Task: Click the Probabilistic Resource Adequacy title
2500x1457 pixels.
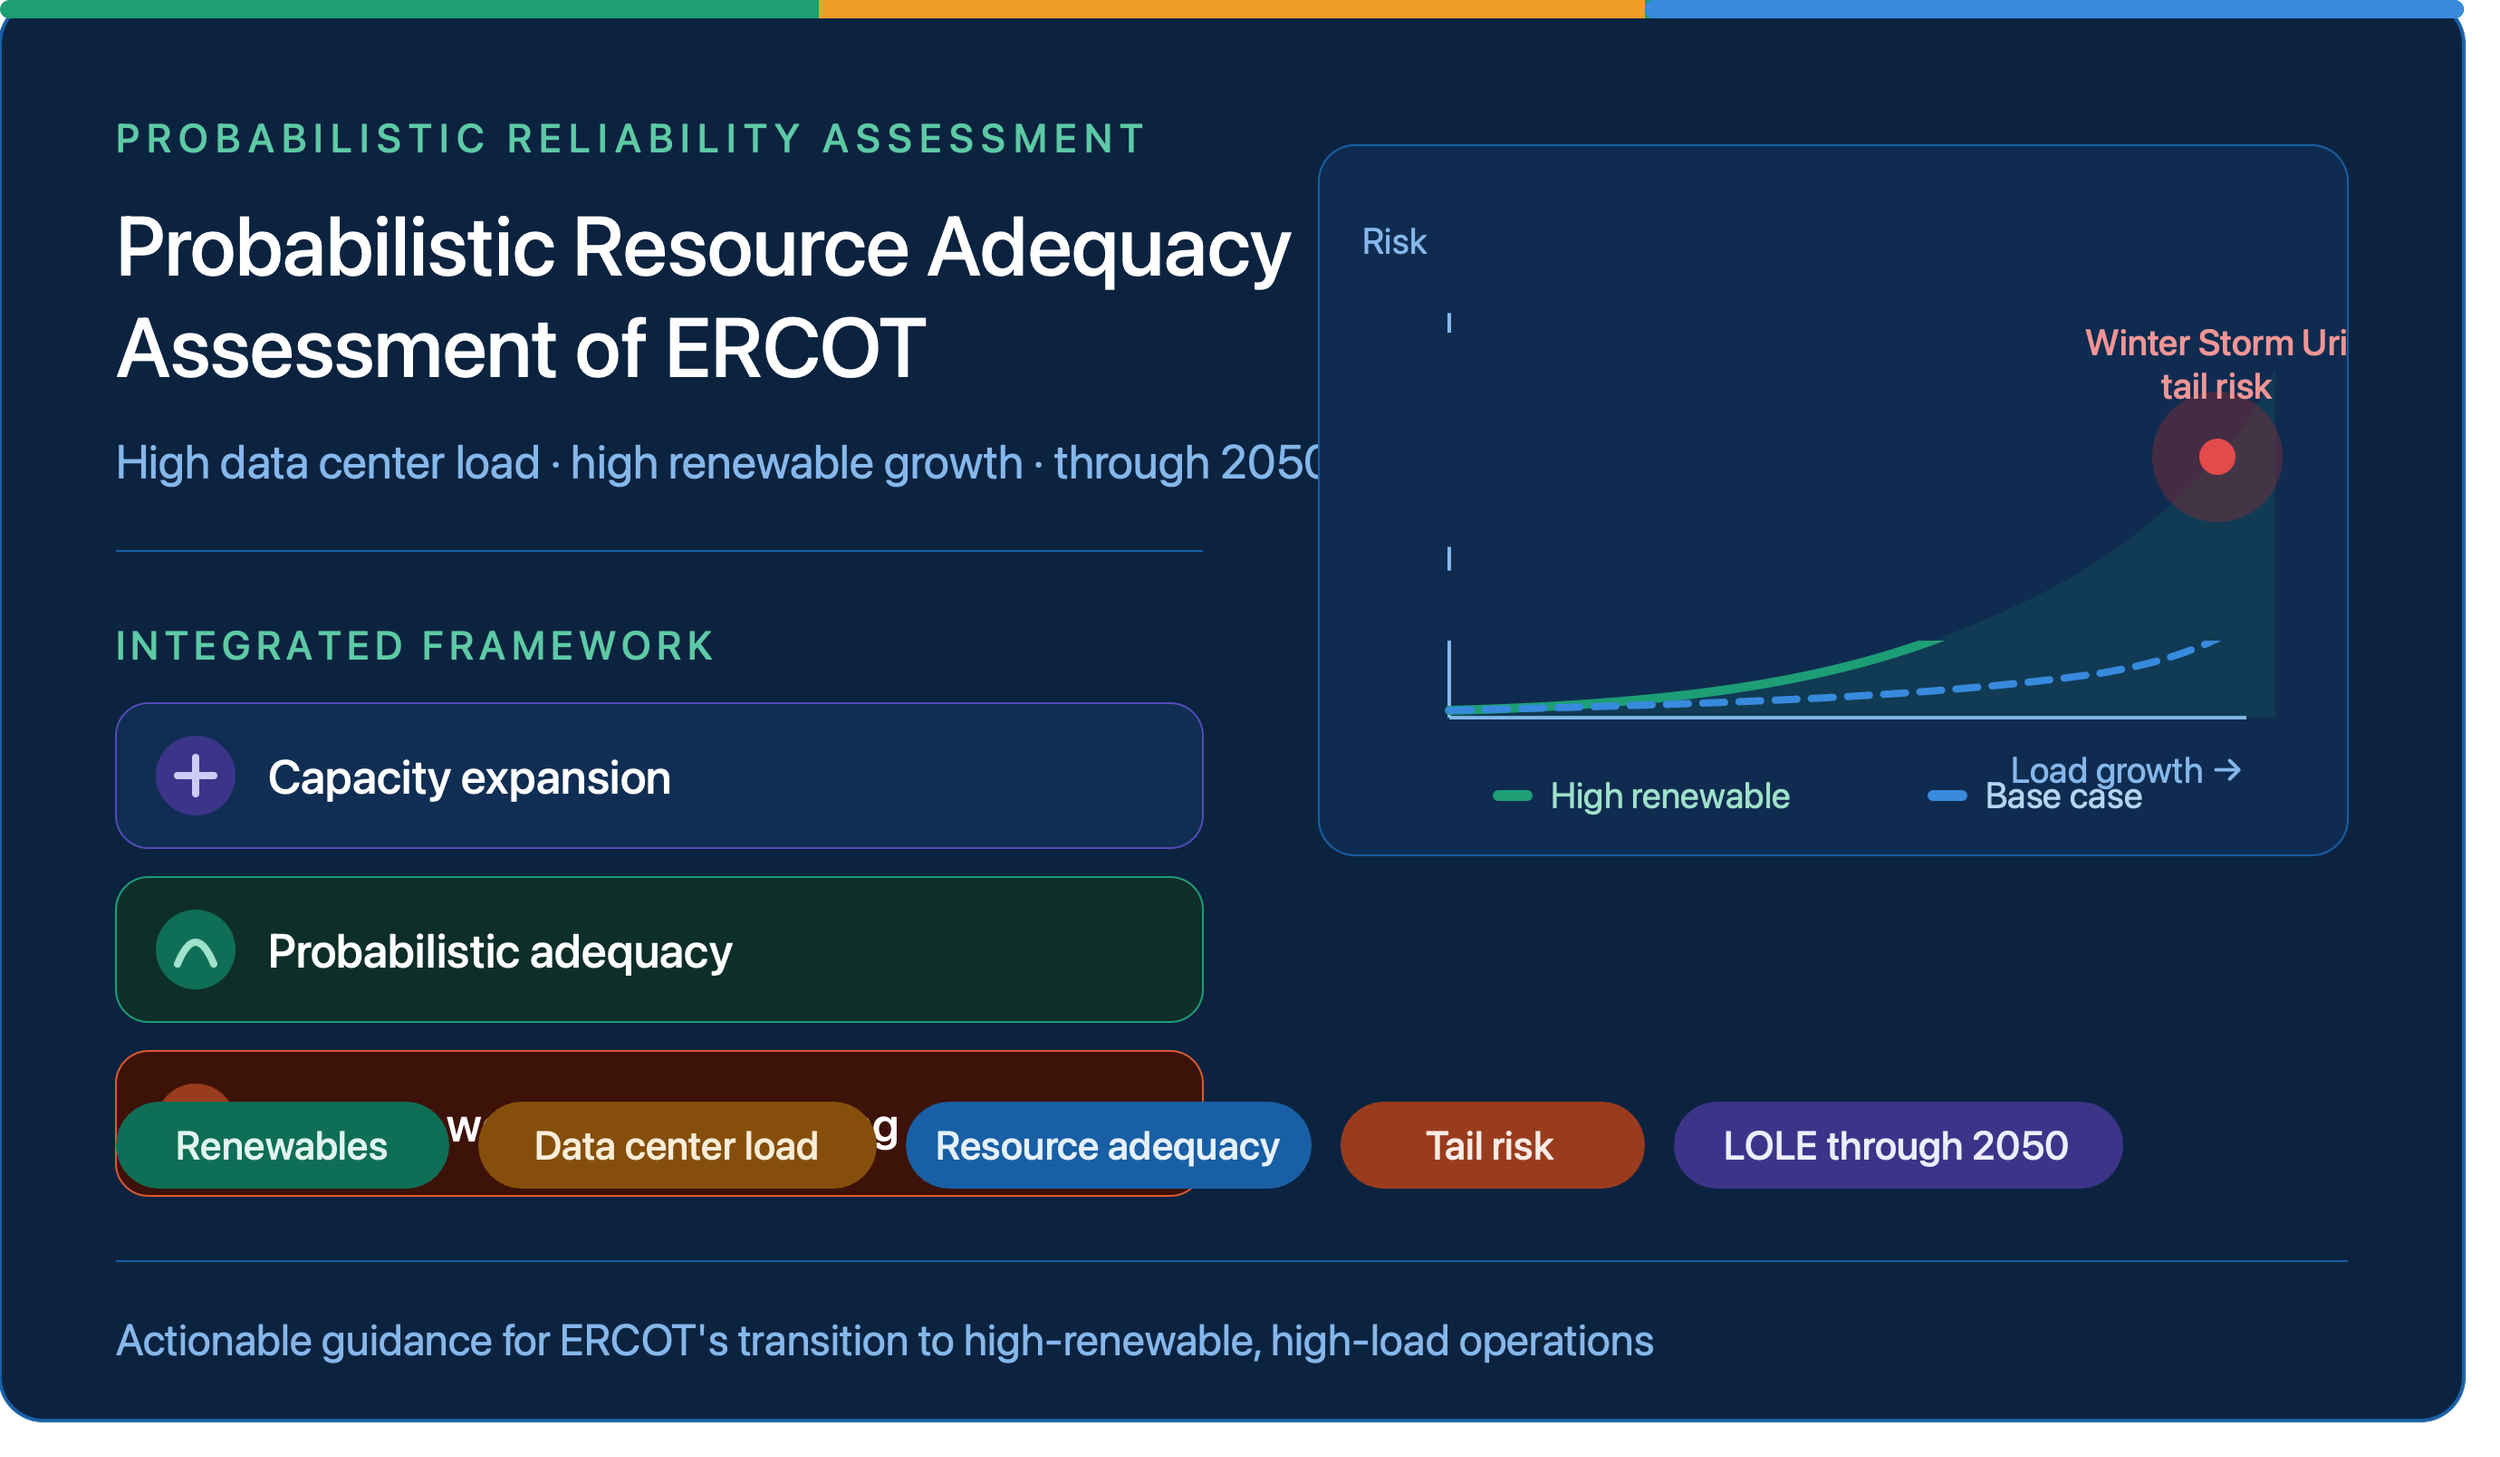Action: [x=703, y=297]
